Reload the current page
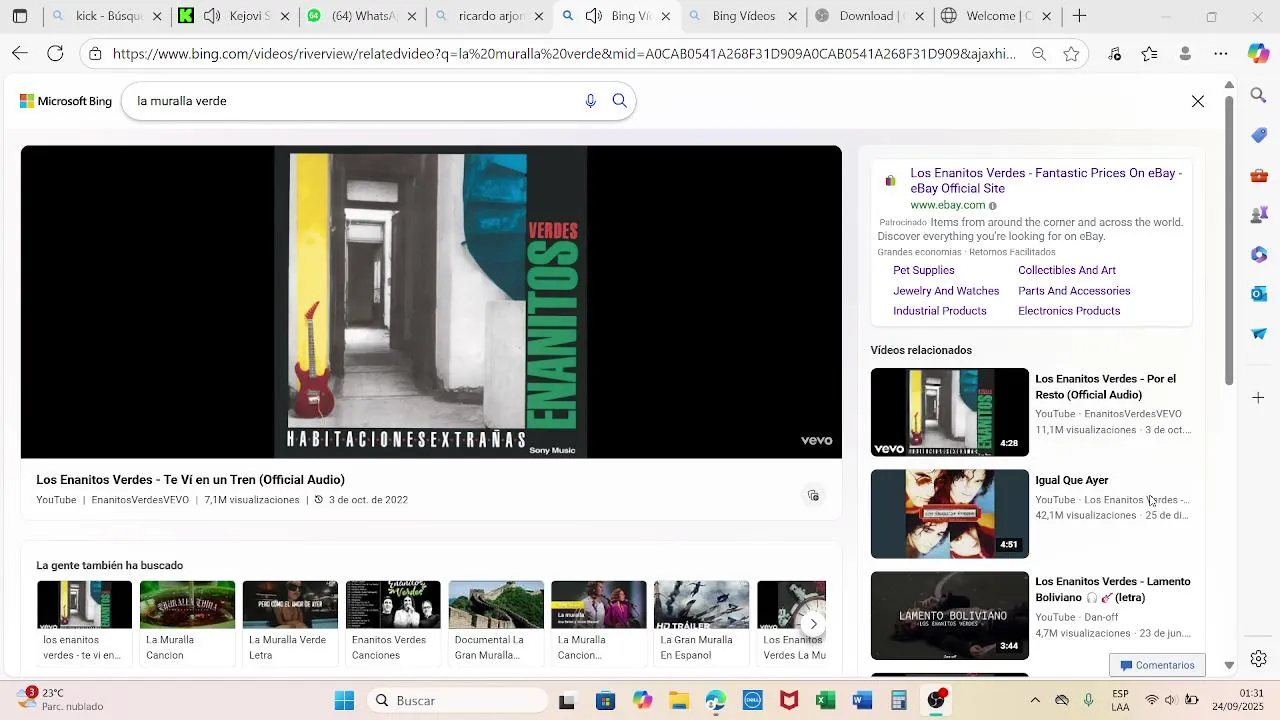The width and height of the screenshot is (1280, 720). tap(56, 54)
